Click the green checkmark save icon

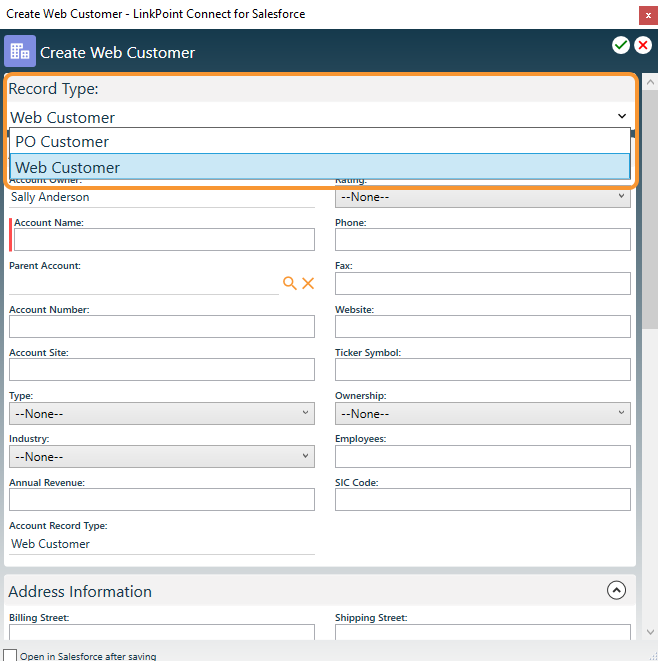pos(620,45)
